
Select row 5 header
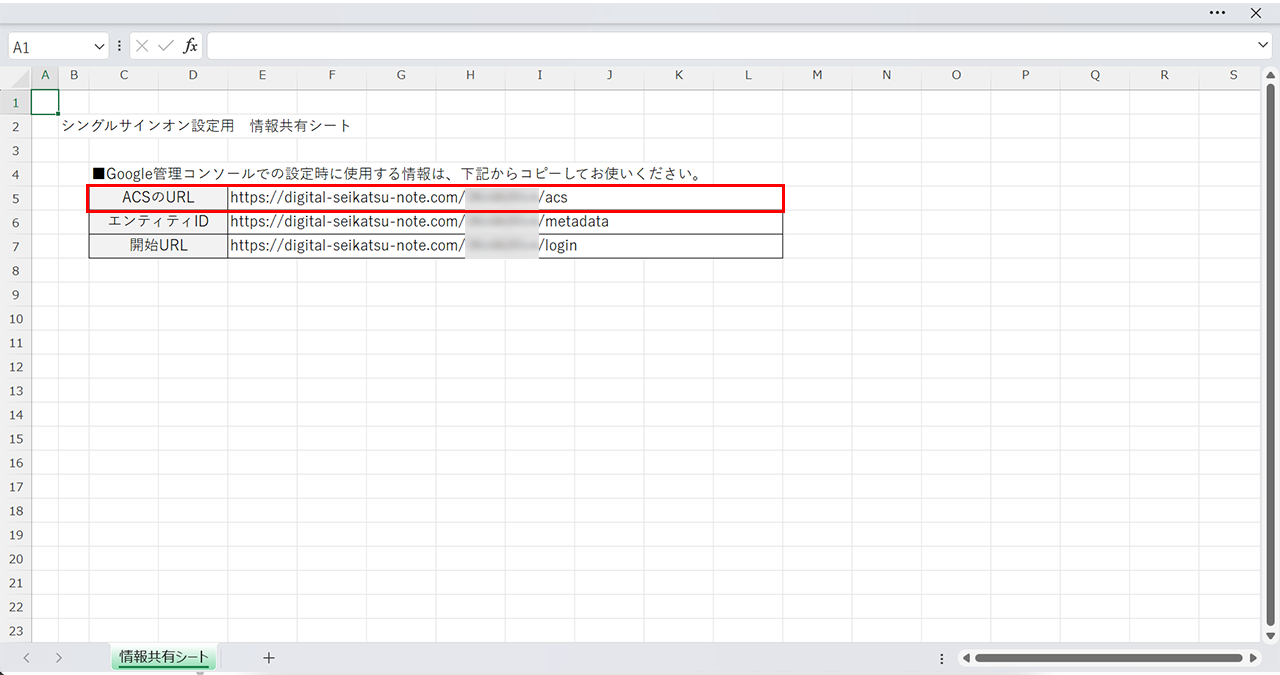click(x=15, y=198)
